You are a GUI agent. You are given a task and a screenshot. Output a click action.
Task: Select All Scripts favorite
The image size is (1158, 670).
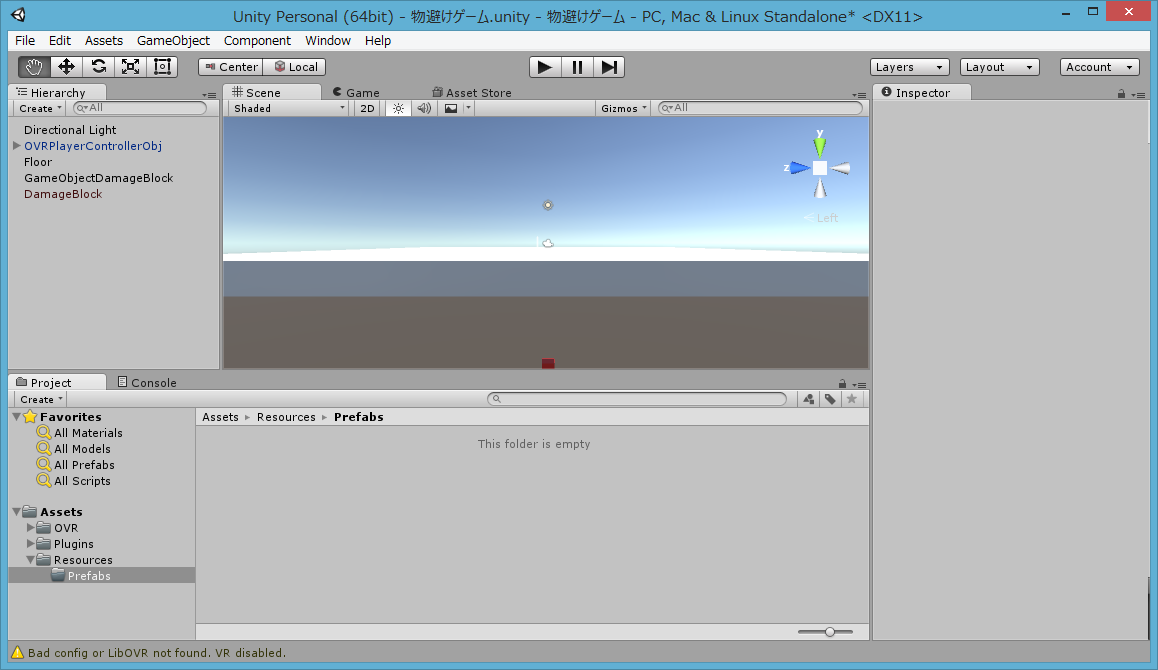[82, 481]
